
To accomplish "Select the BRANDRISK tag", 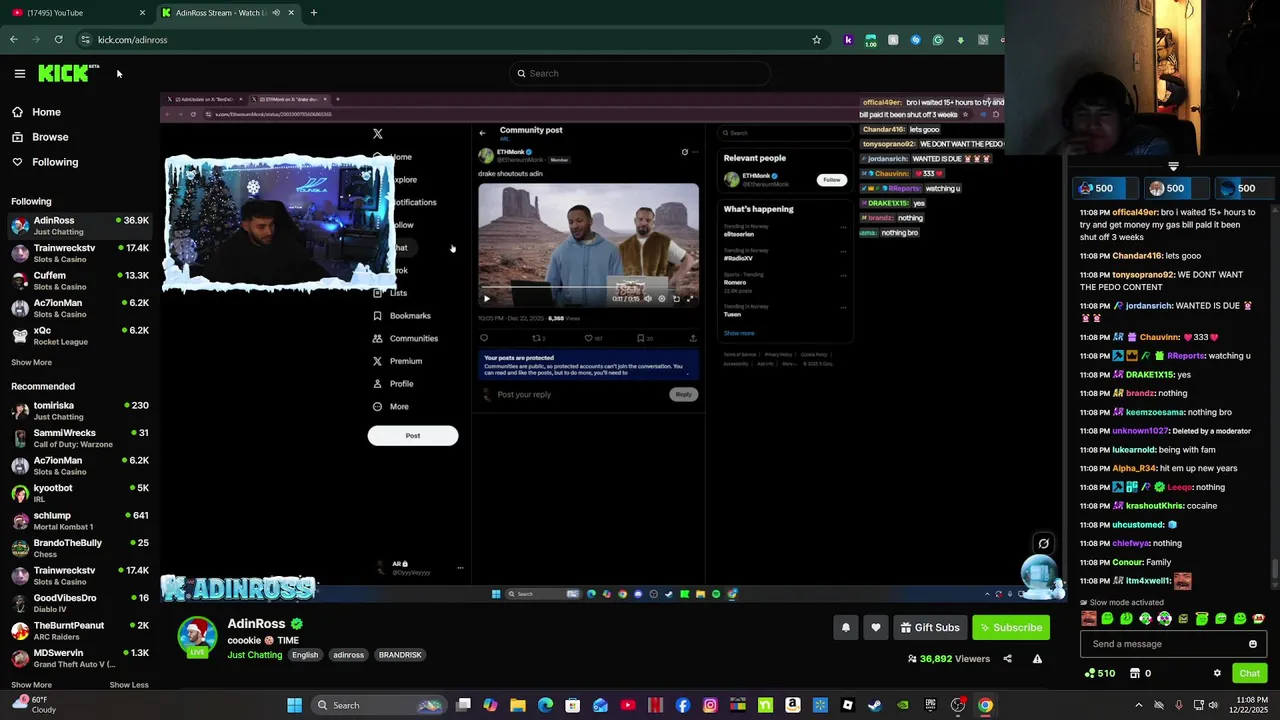I will 400,655.
